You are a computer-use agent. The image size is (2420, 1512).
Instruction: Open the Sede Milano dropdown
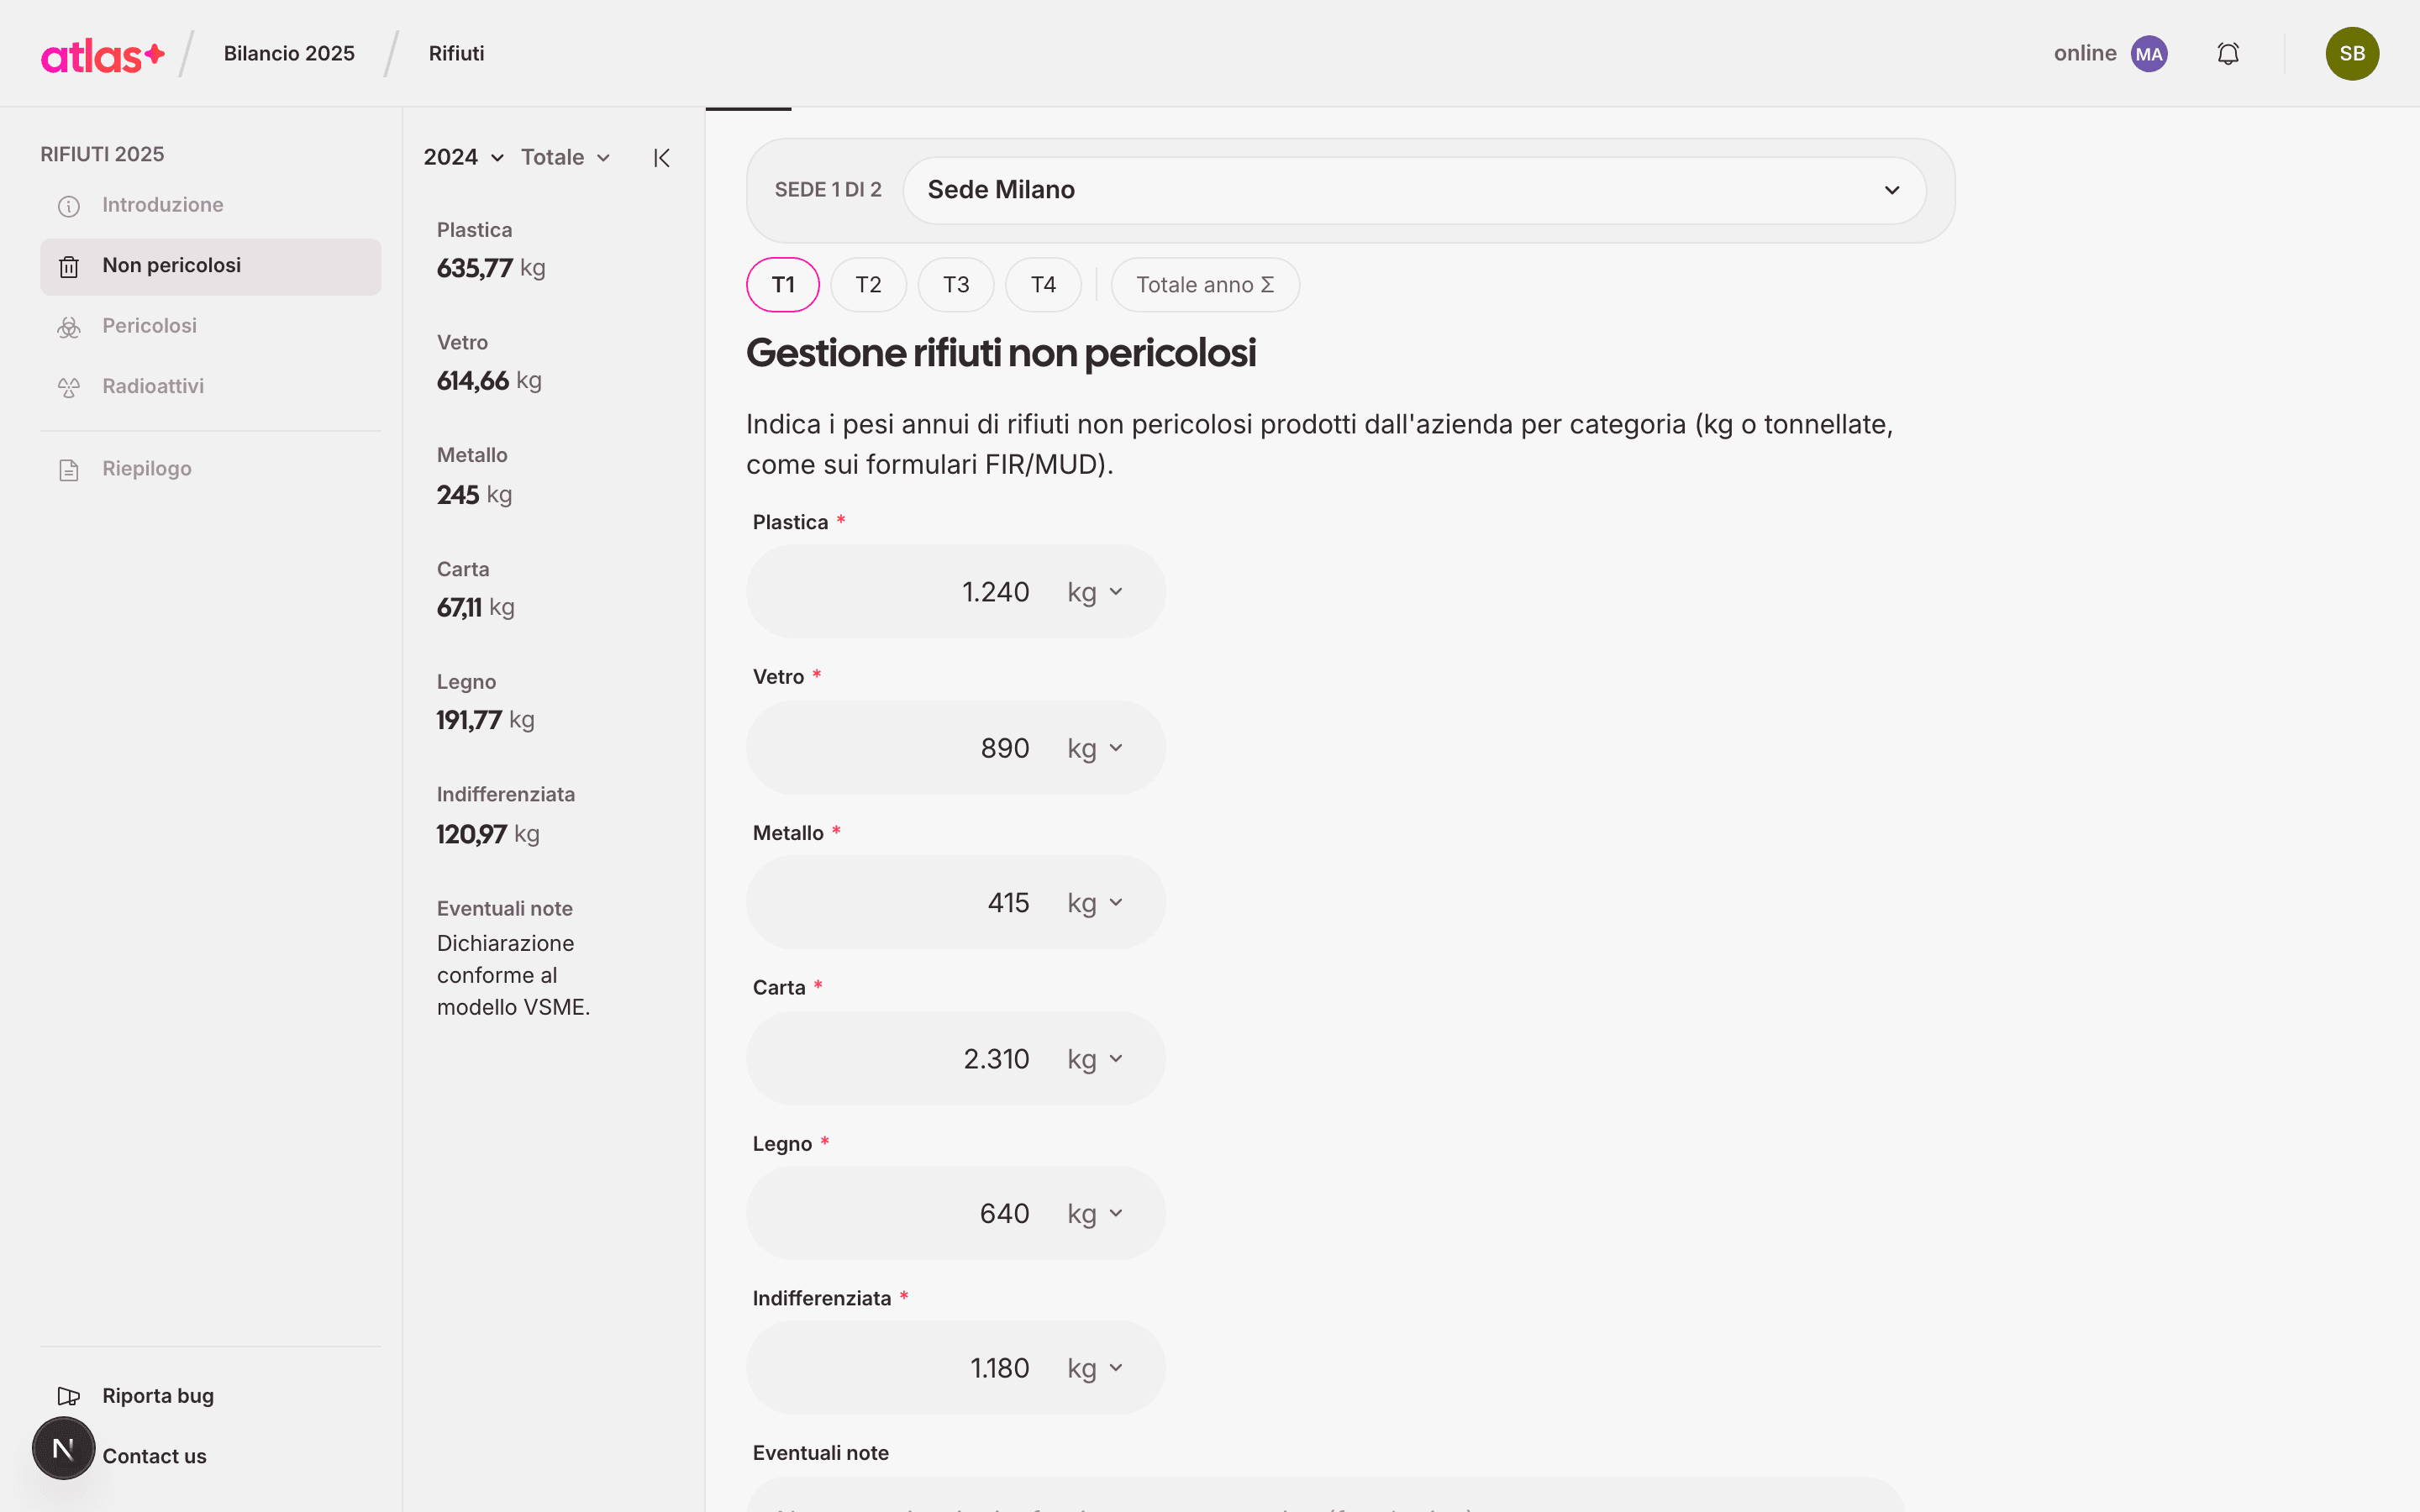point(1414,190)
